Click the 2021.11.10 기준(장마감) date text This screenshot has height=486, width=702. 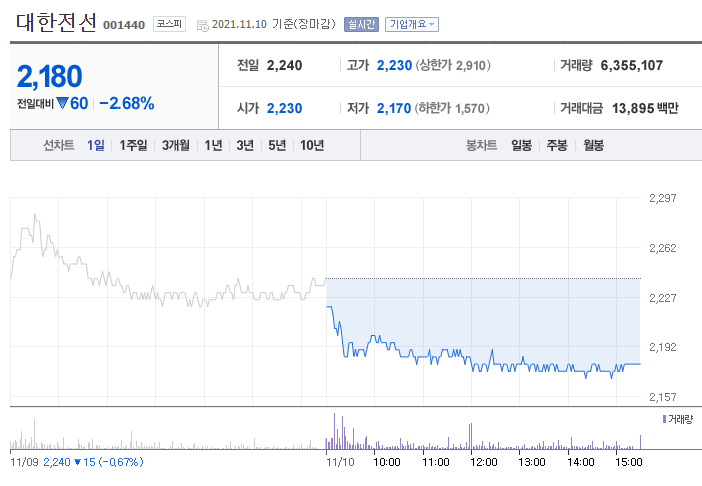click(x=274, y=24)
